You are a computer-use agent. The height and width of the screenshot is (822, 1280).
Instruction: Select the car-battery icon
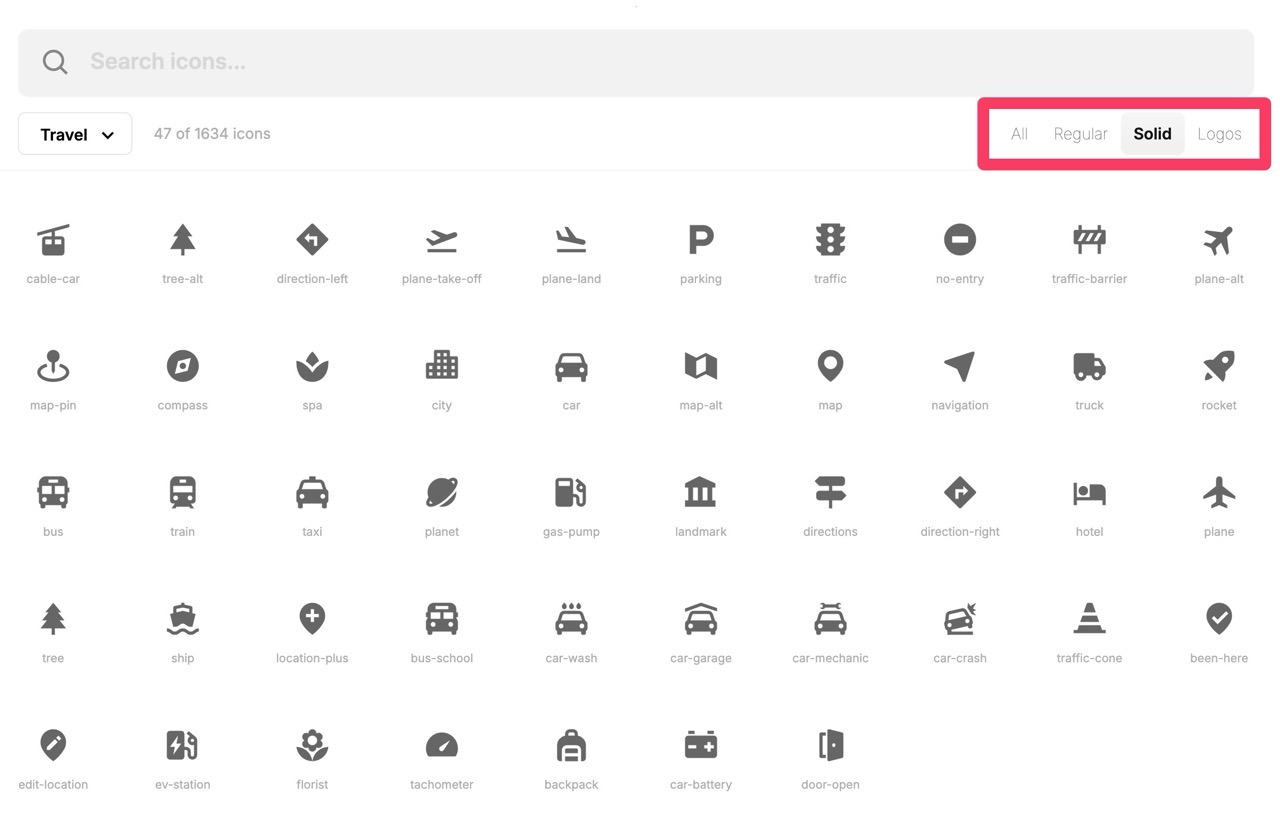[x=701, y=746]
